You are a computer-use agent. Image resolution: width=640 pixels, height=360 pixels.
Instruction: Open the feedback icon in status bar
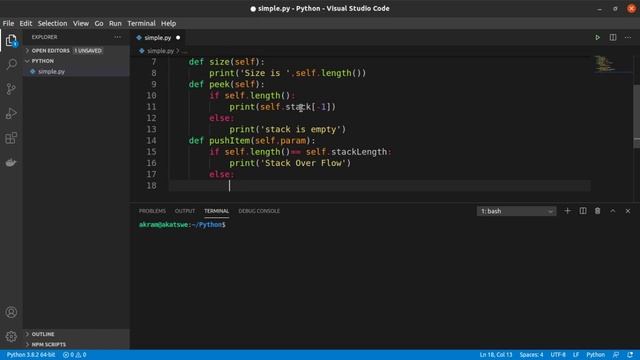tap(616, 355)
